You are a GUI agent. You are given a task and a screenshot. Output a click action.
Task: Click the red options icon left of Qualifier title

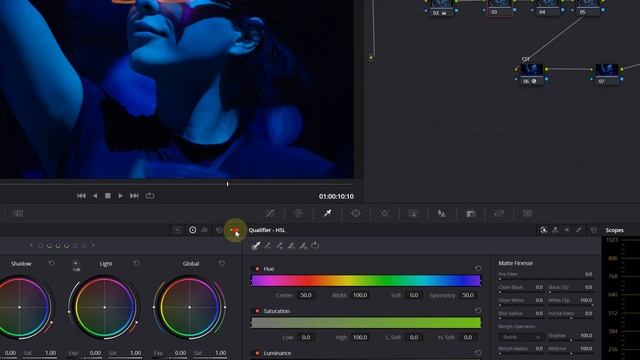tap(235, 231)
